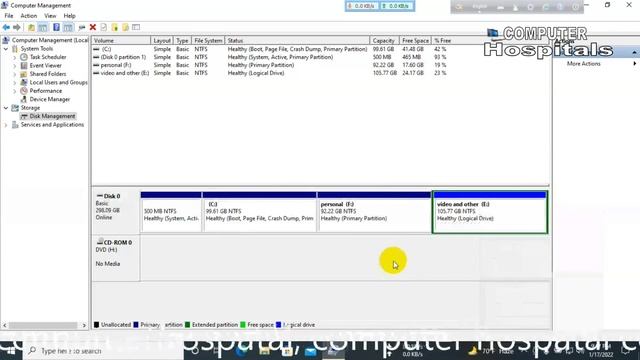
Task: Click the Local Users and Groups icon
Action: (x=24, y=82)
